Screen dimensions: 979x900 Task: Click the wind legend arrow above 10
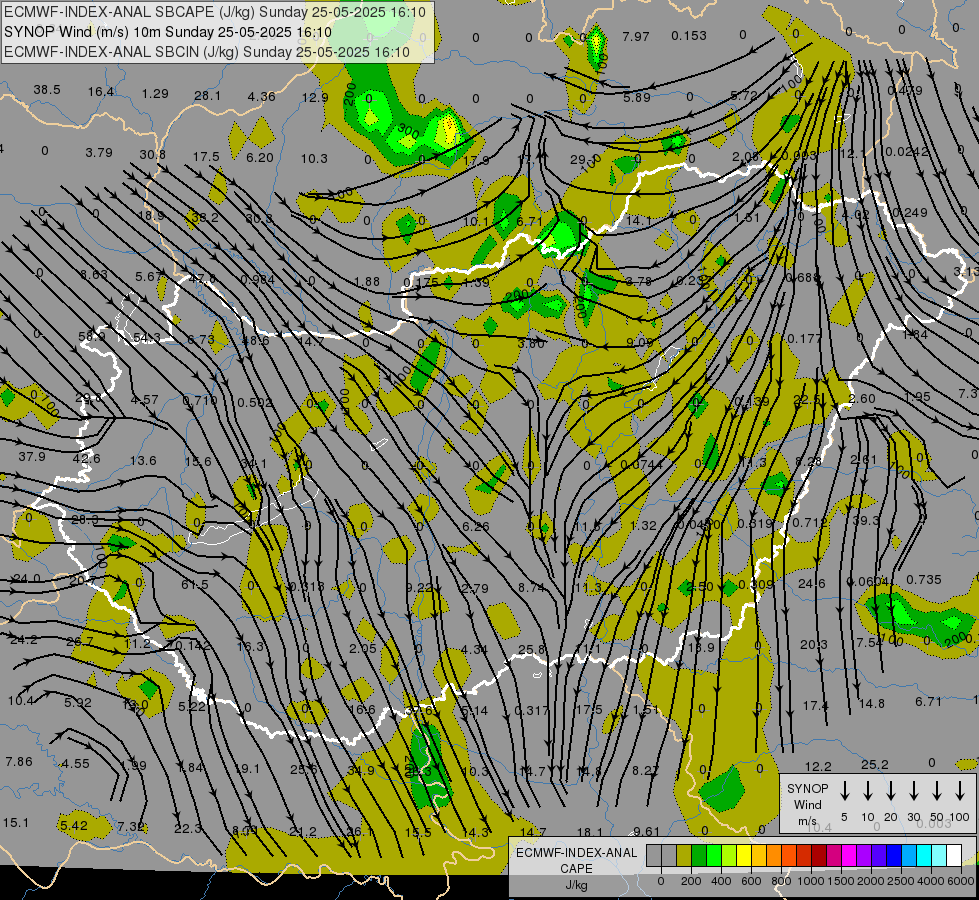(x=868, y=791)
